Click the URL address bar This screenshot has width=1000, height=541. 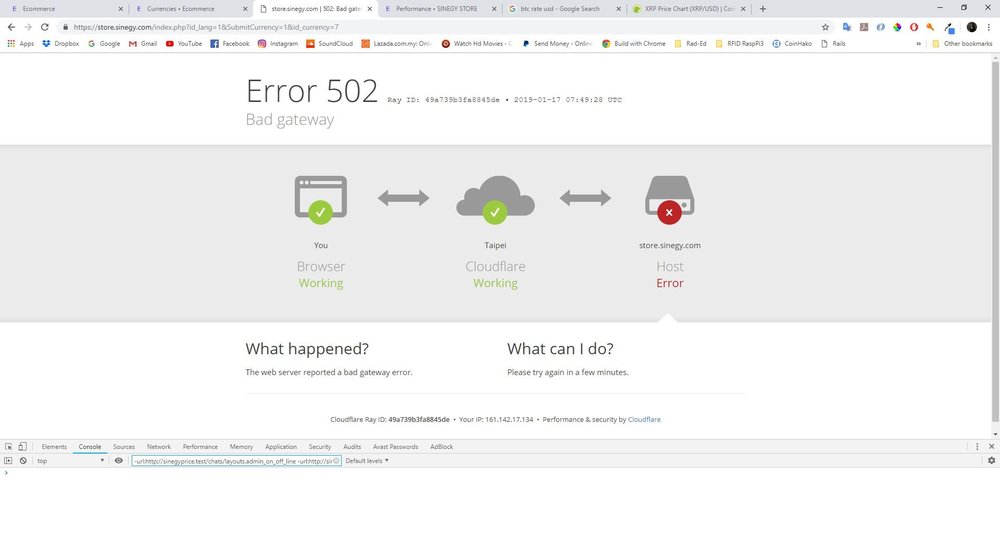click(x=440, y=27)
